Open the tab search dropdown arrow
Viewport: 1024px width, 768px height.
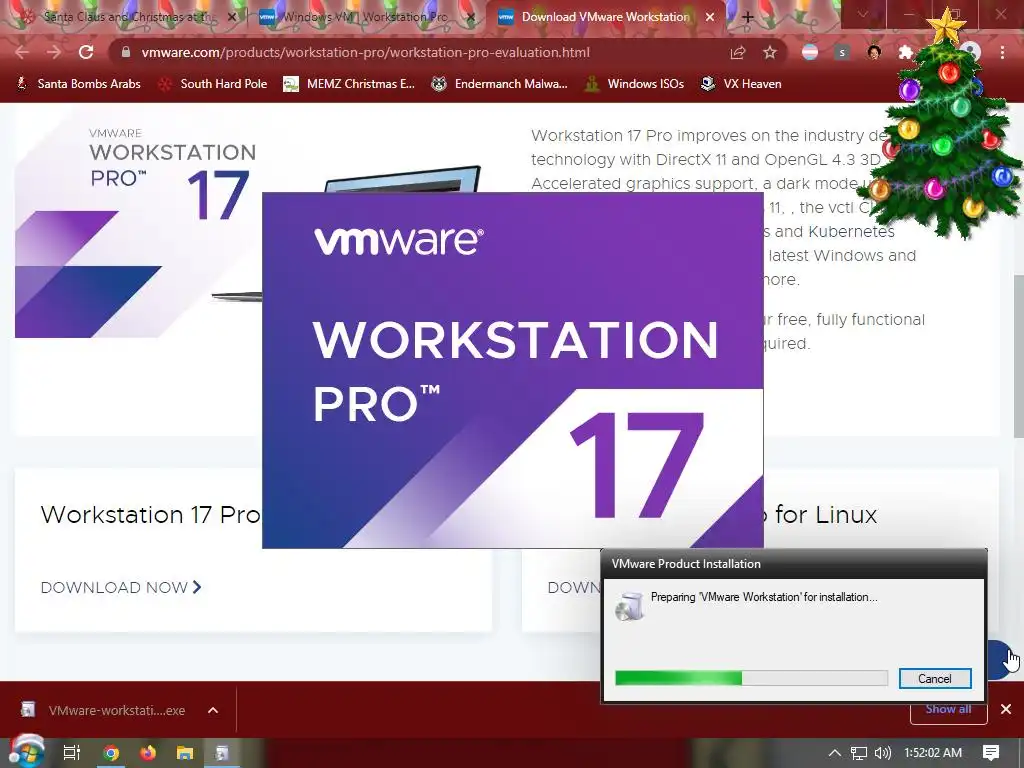[x=862, y=14]
